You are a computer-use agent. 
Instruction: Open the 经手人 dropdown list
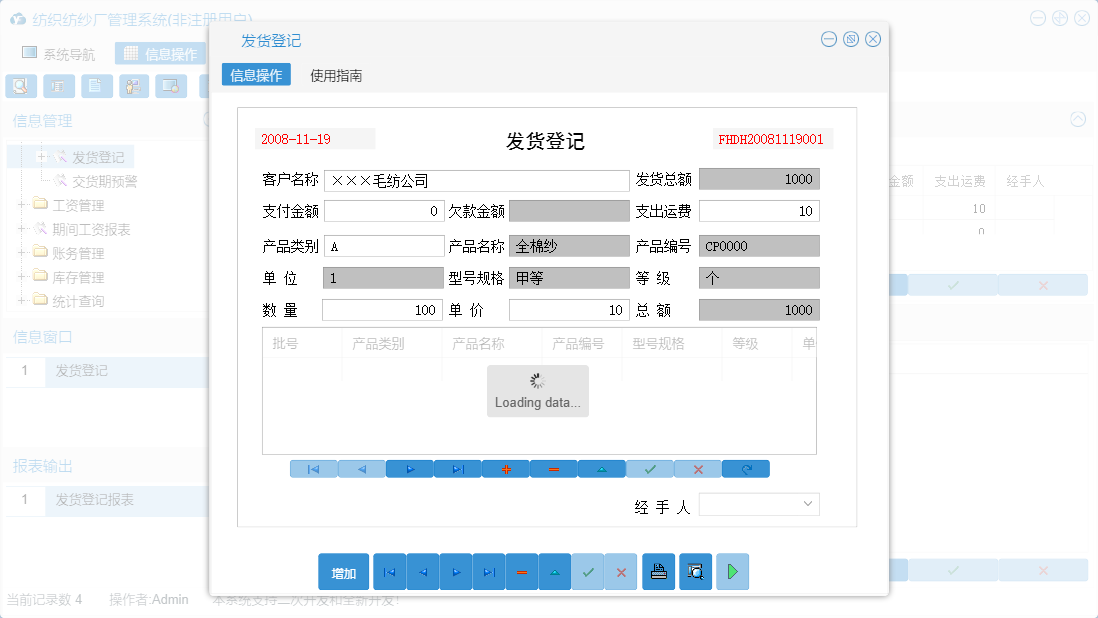[808, 504]
